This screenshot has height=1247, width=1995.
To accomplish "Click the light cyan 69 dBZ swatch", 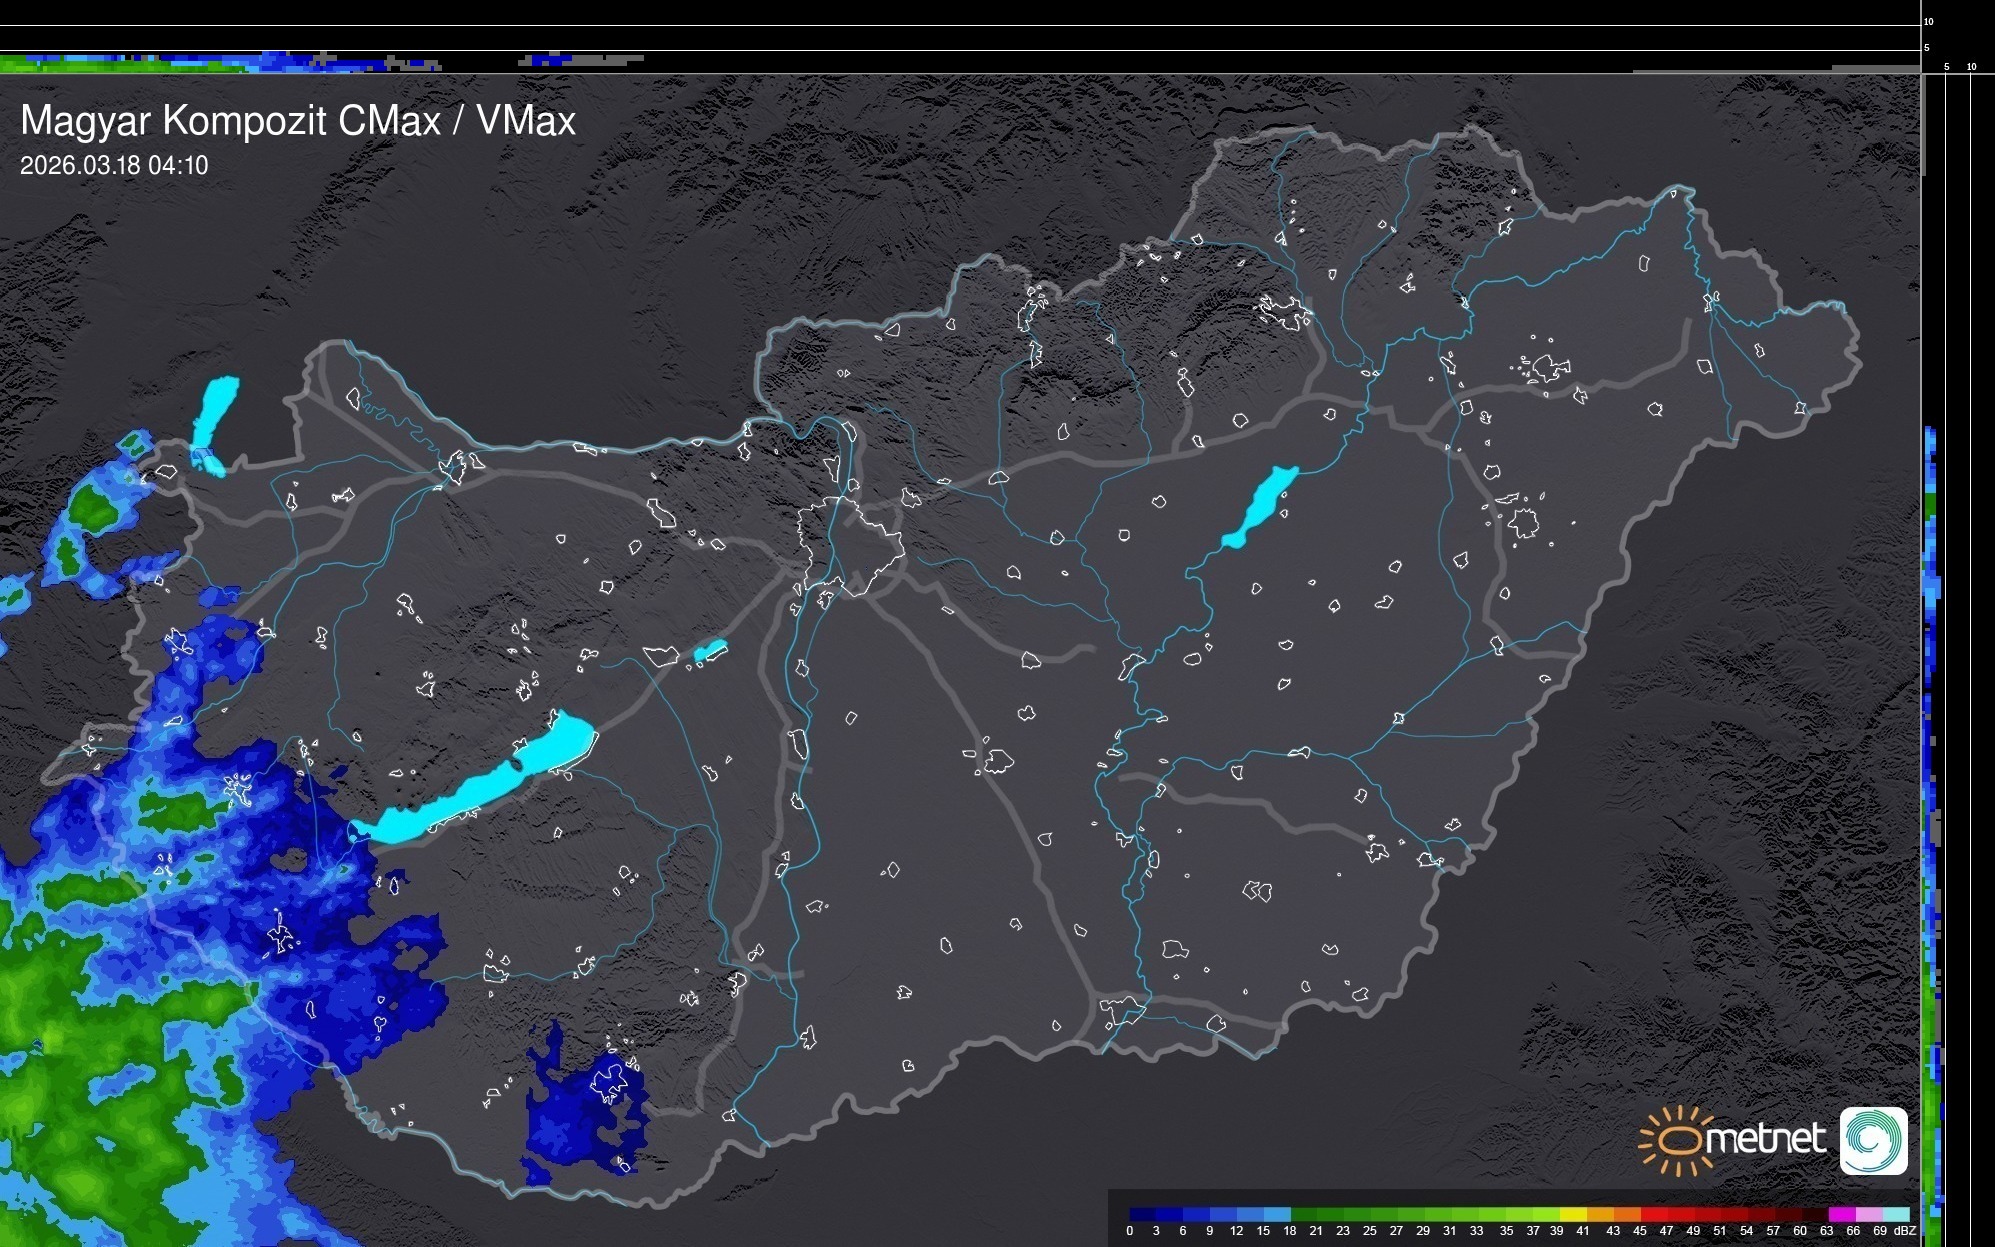I will click(x=1896, y=1214).
